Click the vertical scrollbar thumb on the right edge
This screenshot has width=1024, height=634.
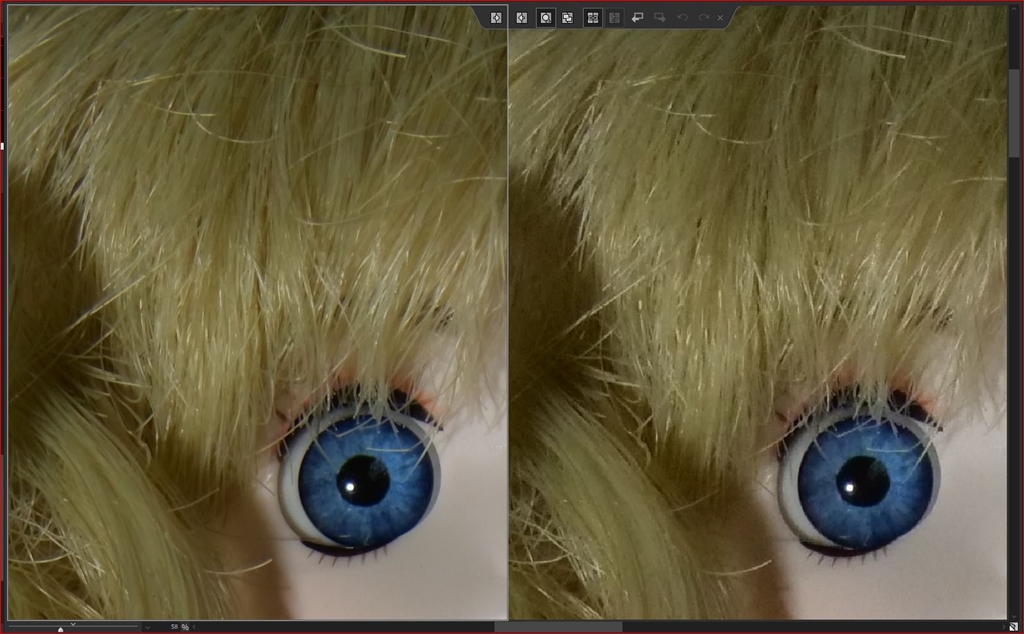point(1014,112)
